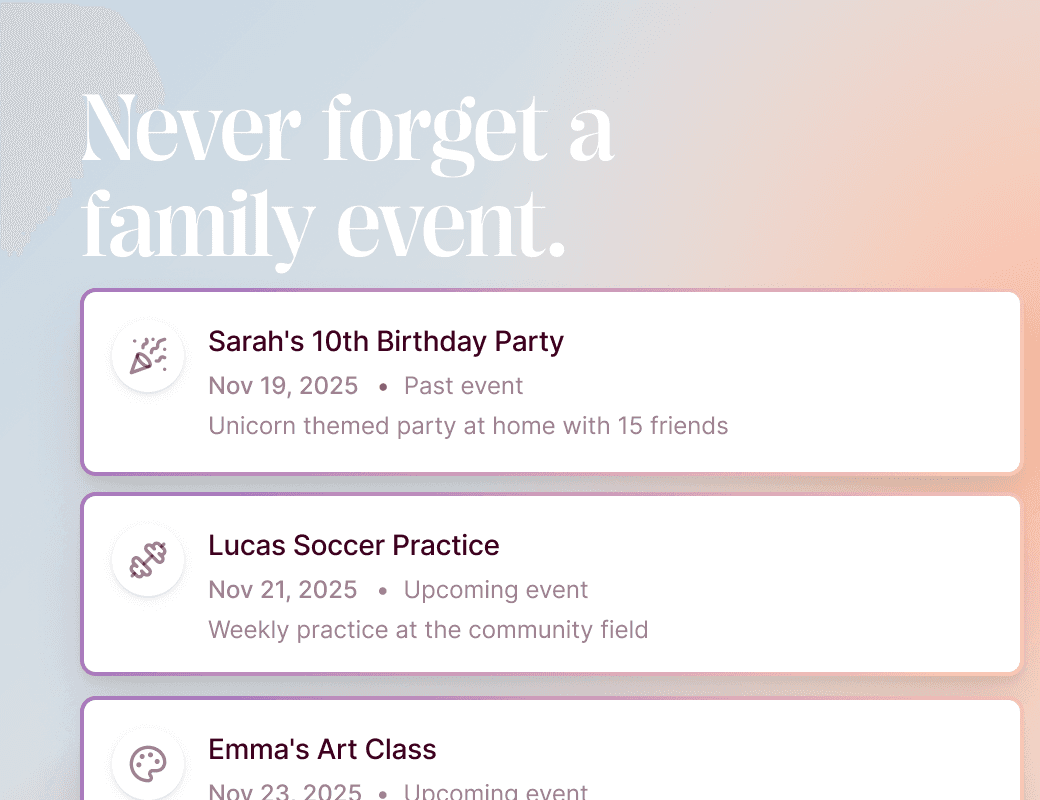This screenshot has height=800, width=1040.
Task: Click the Past event status label
Action: point(463,386)
